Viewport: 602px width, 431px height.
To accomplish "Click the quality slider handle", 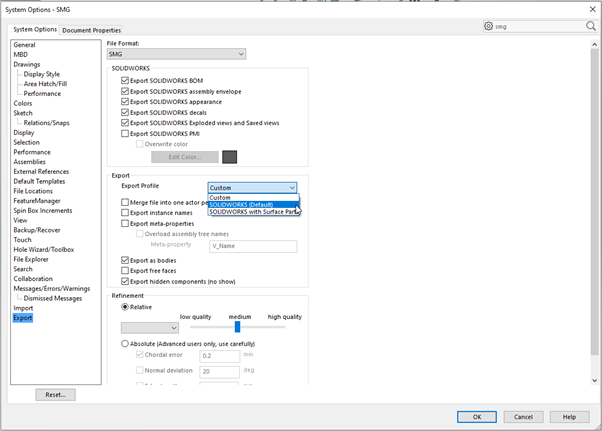I will click(237, 327).
